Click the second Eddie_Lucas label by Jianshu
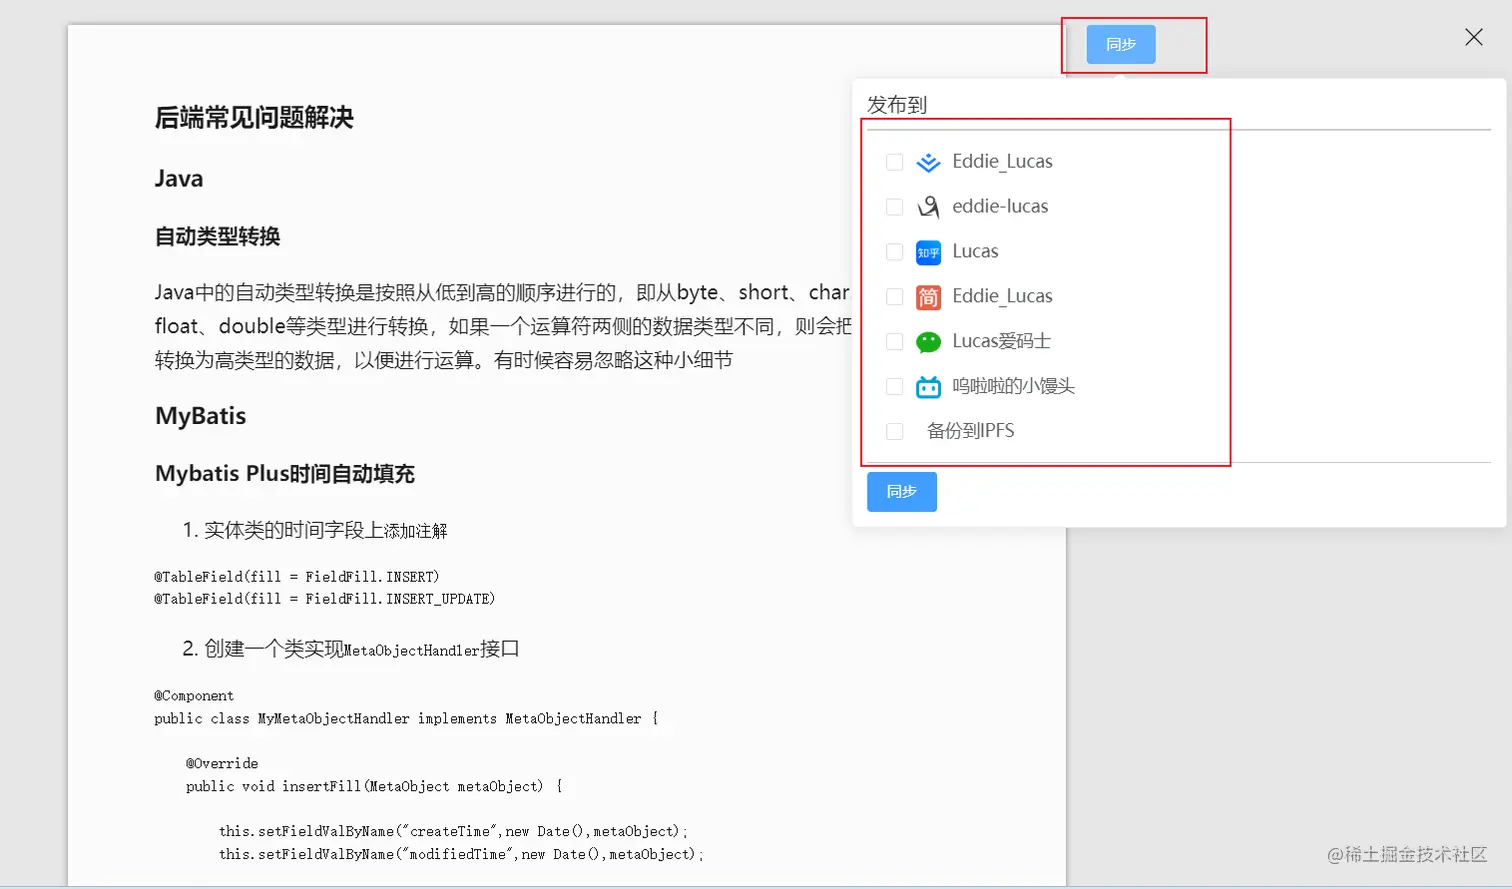The height and width of the screenshot is (889, 1512). pyautogui.click(x=1002, y=296)
